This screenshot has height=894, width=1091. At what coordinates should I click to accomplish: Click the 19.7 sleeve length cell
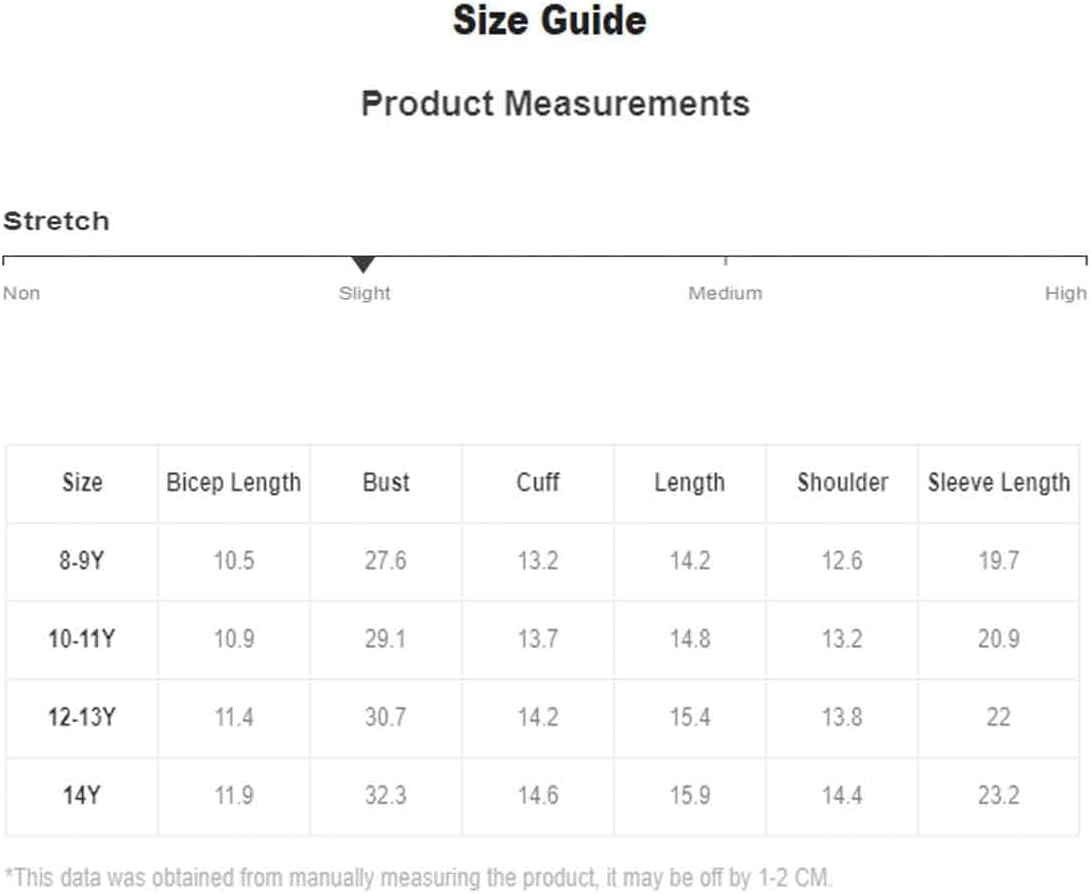click(998, 560)
